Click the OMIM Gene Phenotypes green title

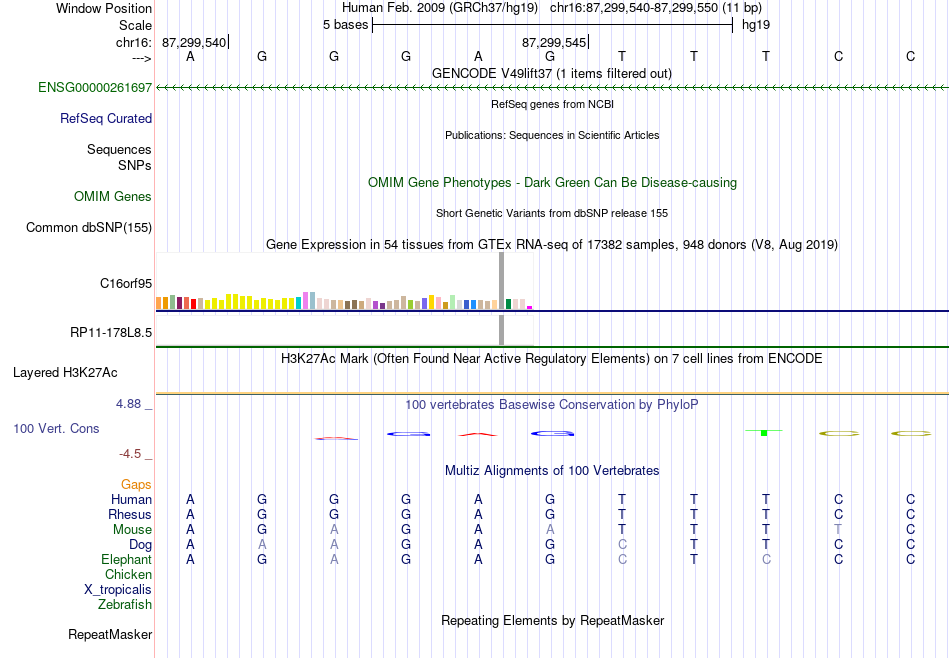click(553, 183)
